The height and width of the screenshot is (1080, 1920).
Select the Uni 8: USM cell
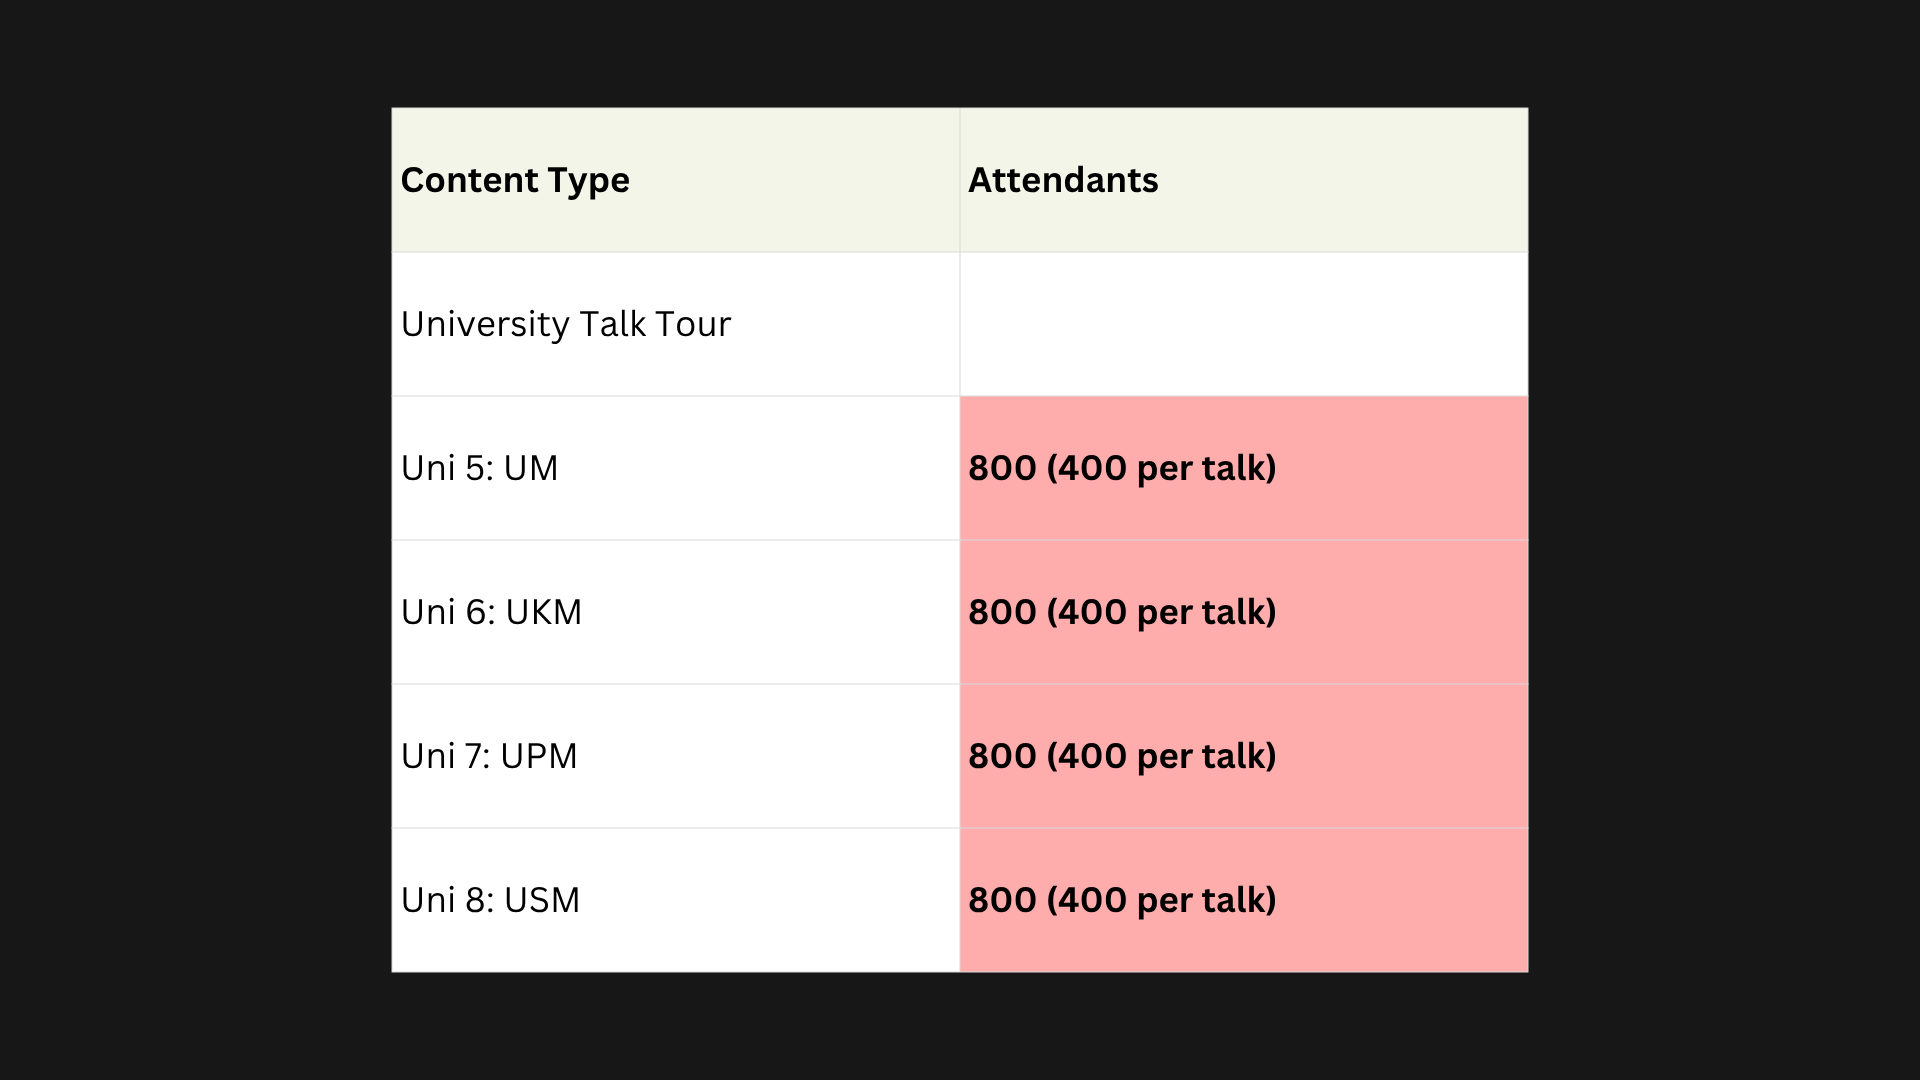[676, 900]
